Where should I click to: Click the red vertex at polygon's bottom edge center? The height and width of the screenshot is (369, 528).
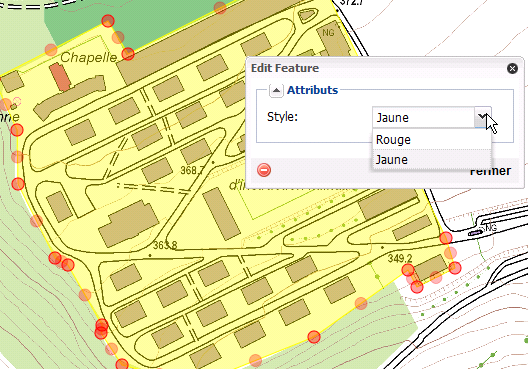pyautogui.click(x=314, y=337)
